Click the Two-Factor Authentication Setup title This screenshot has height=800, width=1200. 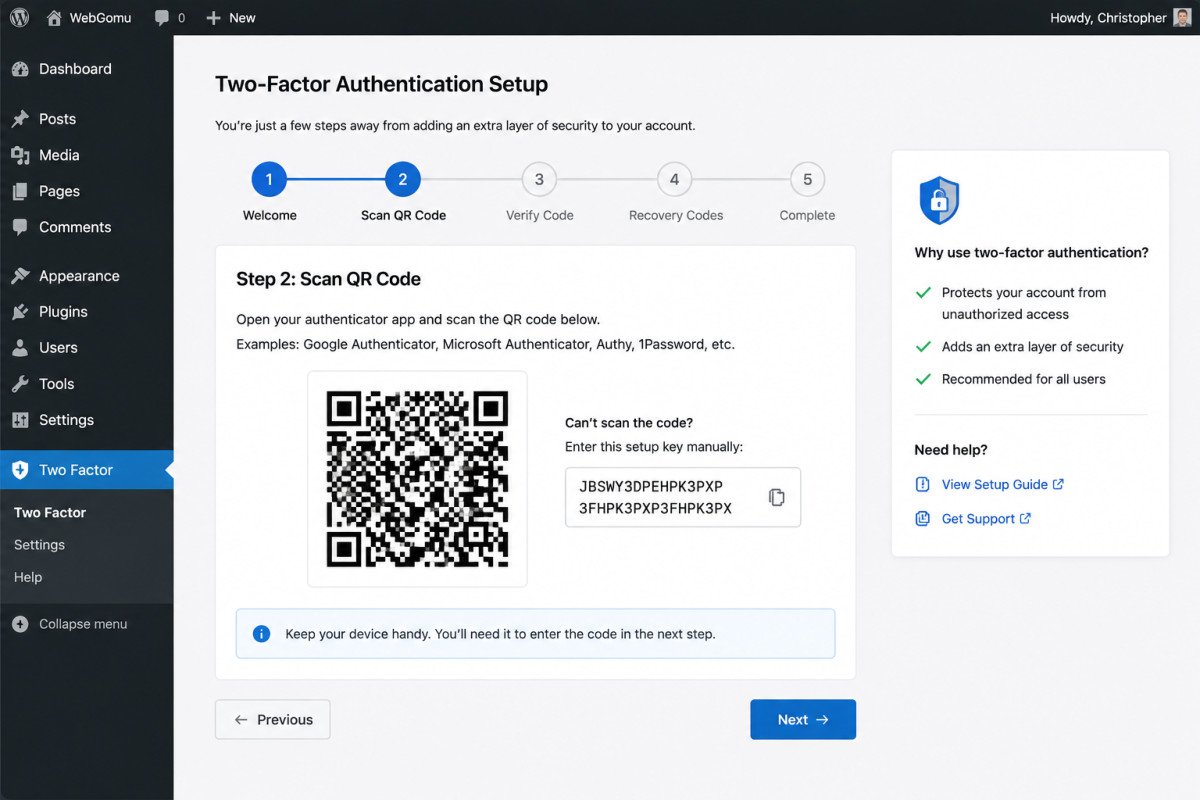[381, 84]
